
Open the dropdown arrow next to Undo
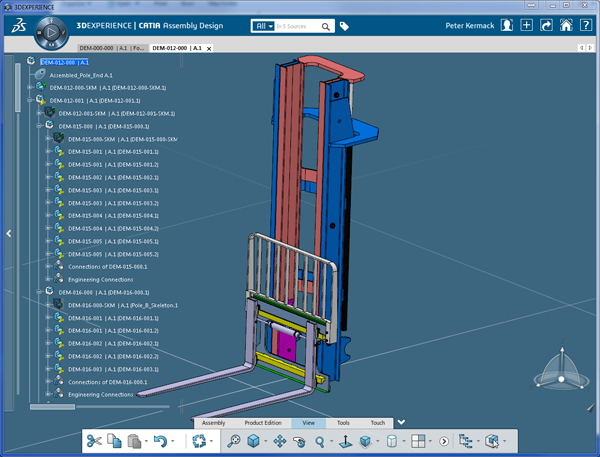tap(173, 441)
